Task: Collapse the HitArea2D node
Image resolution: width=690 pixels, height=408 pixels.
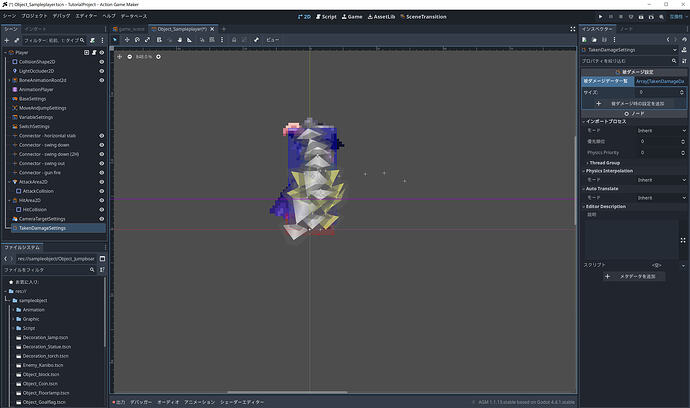Action: [10, 200]
